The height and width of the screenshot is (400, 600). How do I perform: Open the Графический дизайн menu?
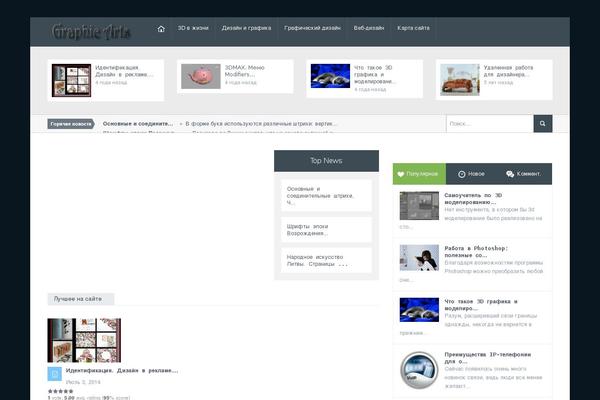(x=312, y=28)
